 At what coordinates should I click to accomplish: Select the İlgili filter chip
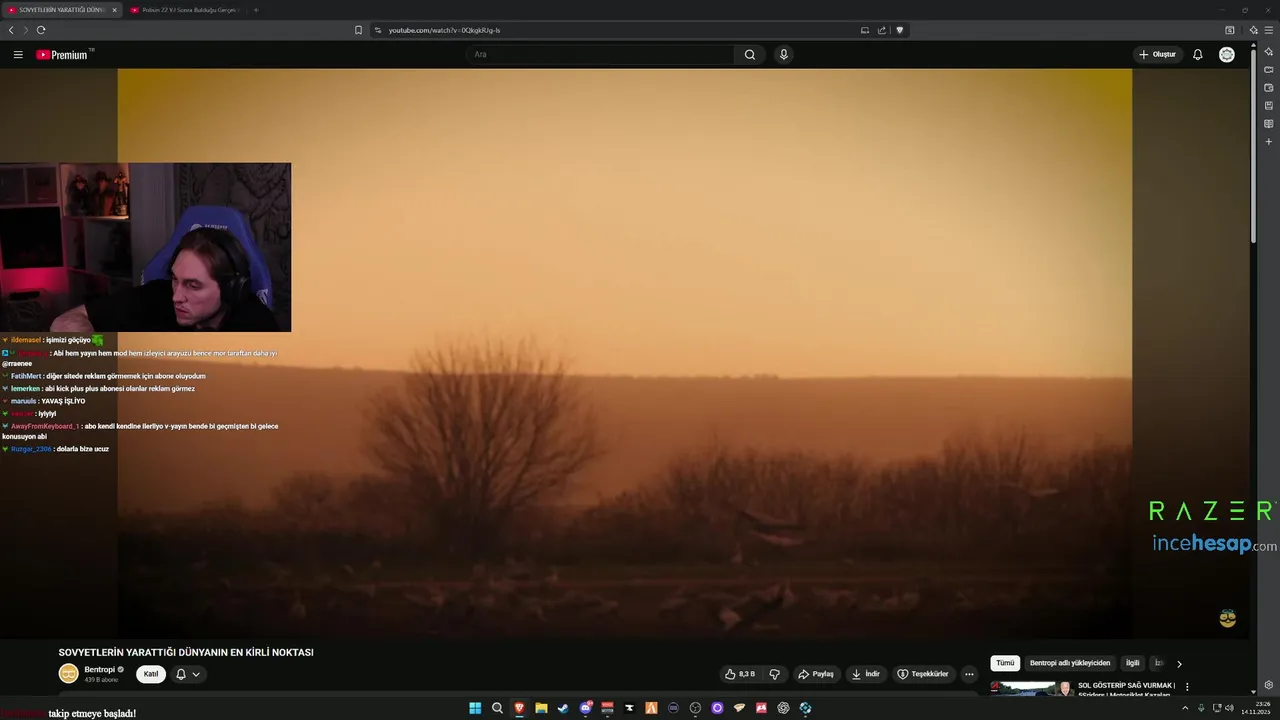1133,663
